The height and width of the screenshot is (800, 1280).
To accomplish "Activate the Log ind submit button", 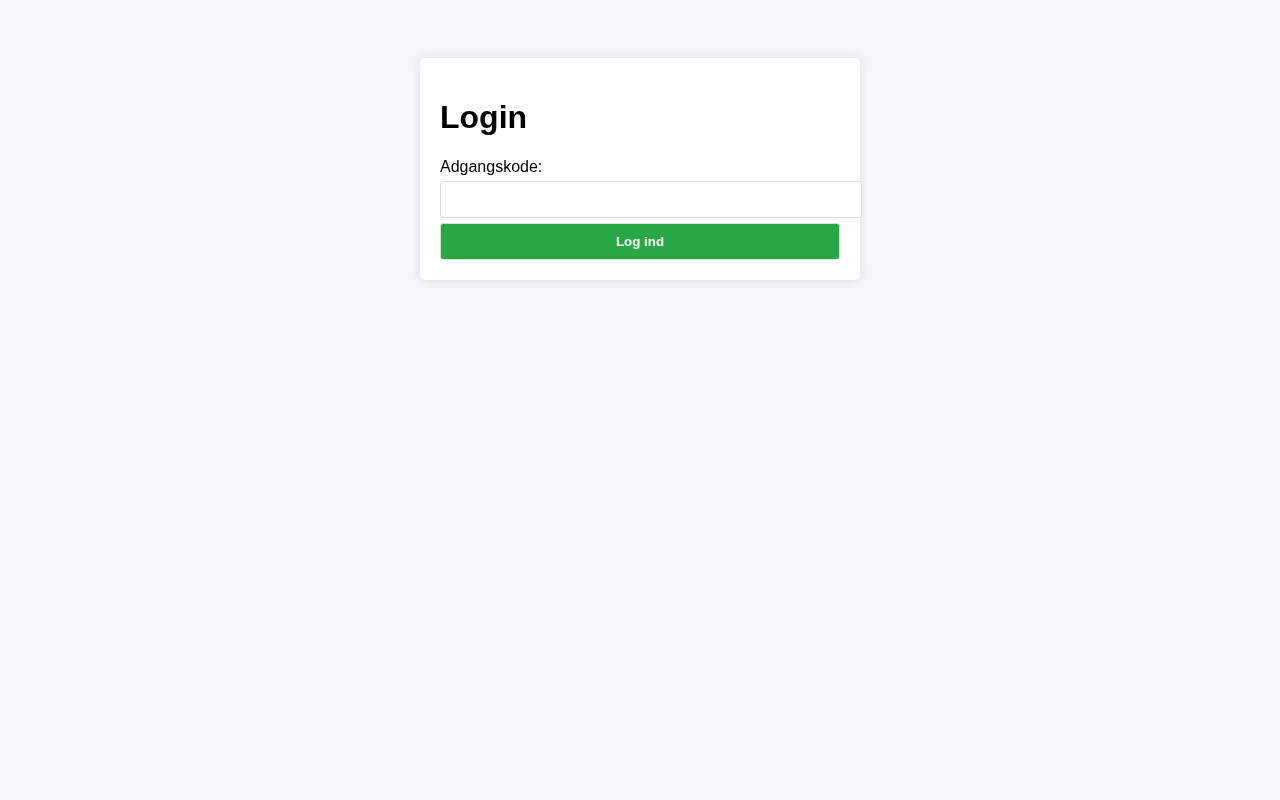I will pos(640,241).
